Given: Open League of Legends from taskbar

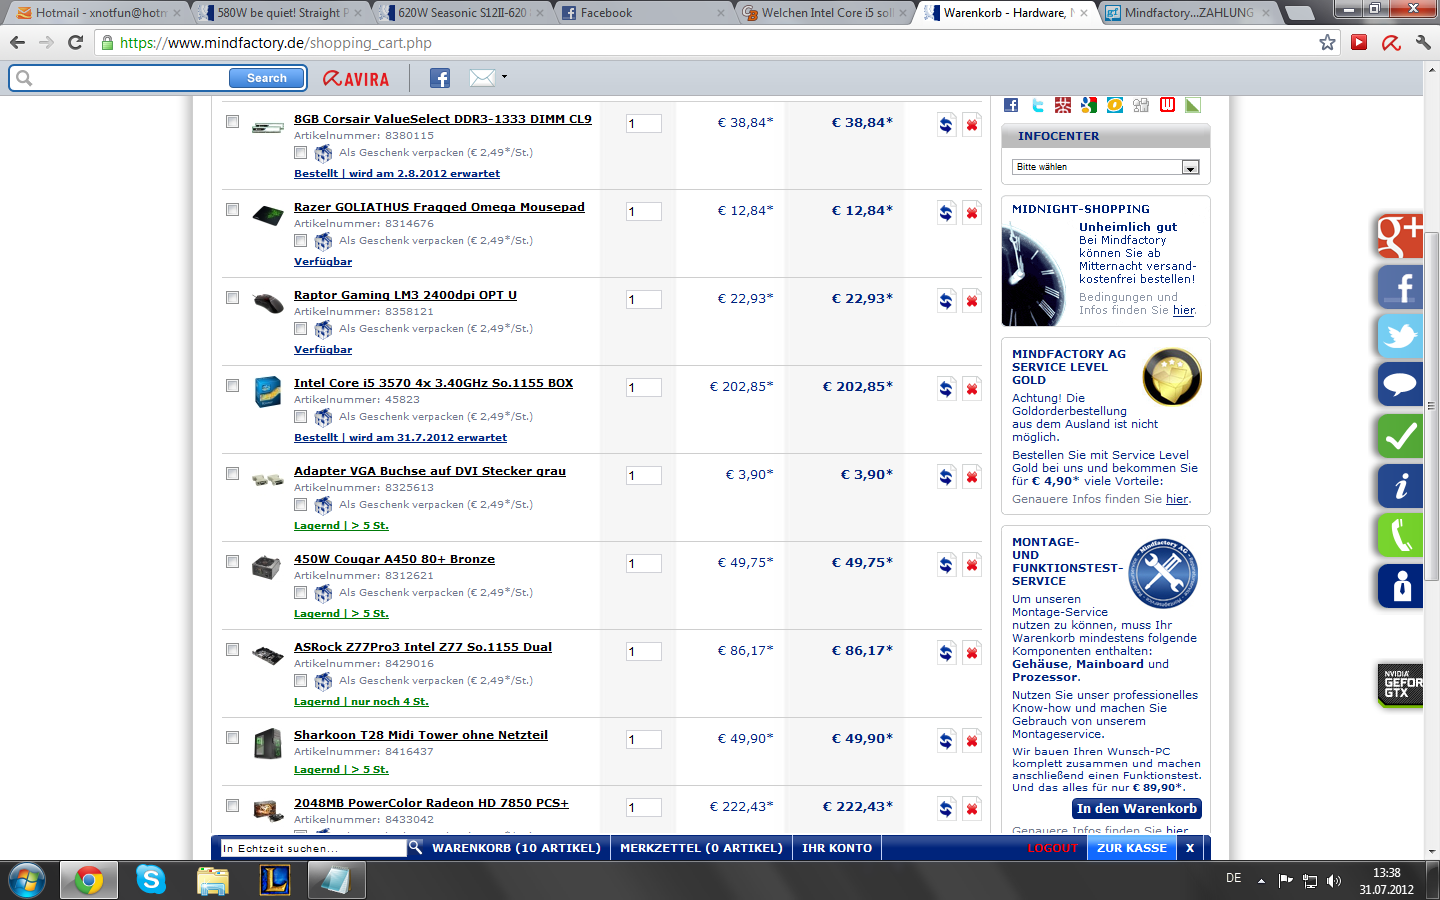Looking at the screenshot, I should coord(274,880).
